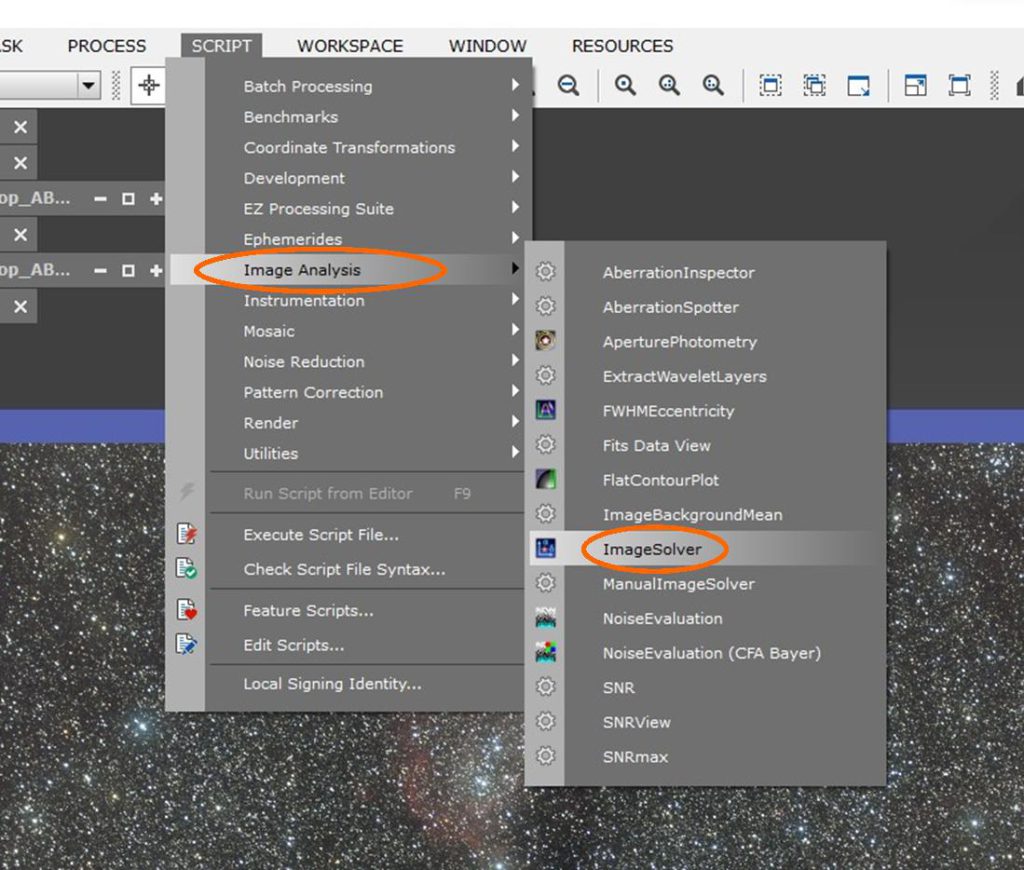Click the Edit Scripts pencil icon
Image resolution: width=1024 pixels, height=870 pixels.
[x=186, y=645]
